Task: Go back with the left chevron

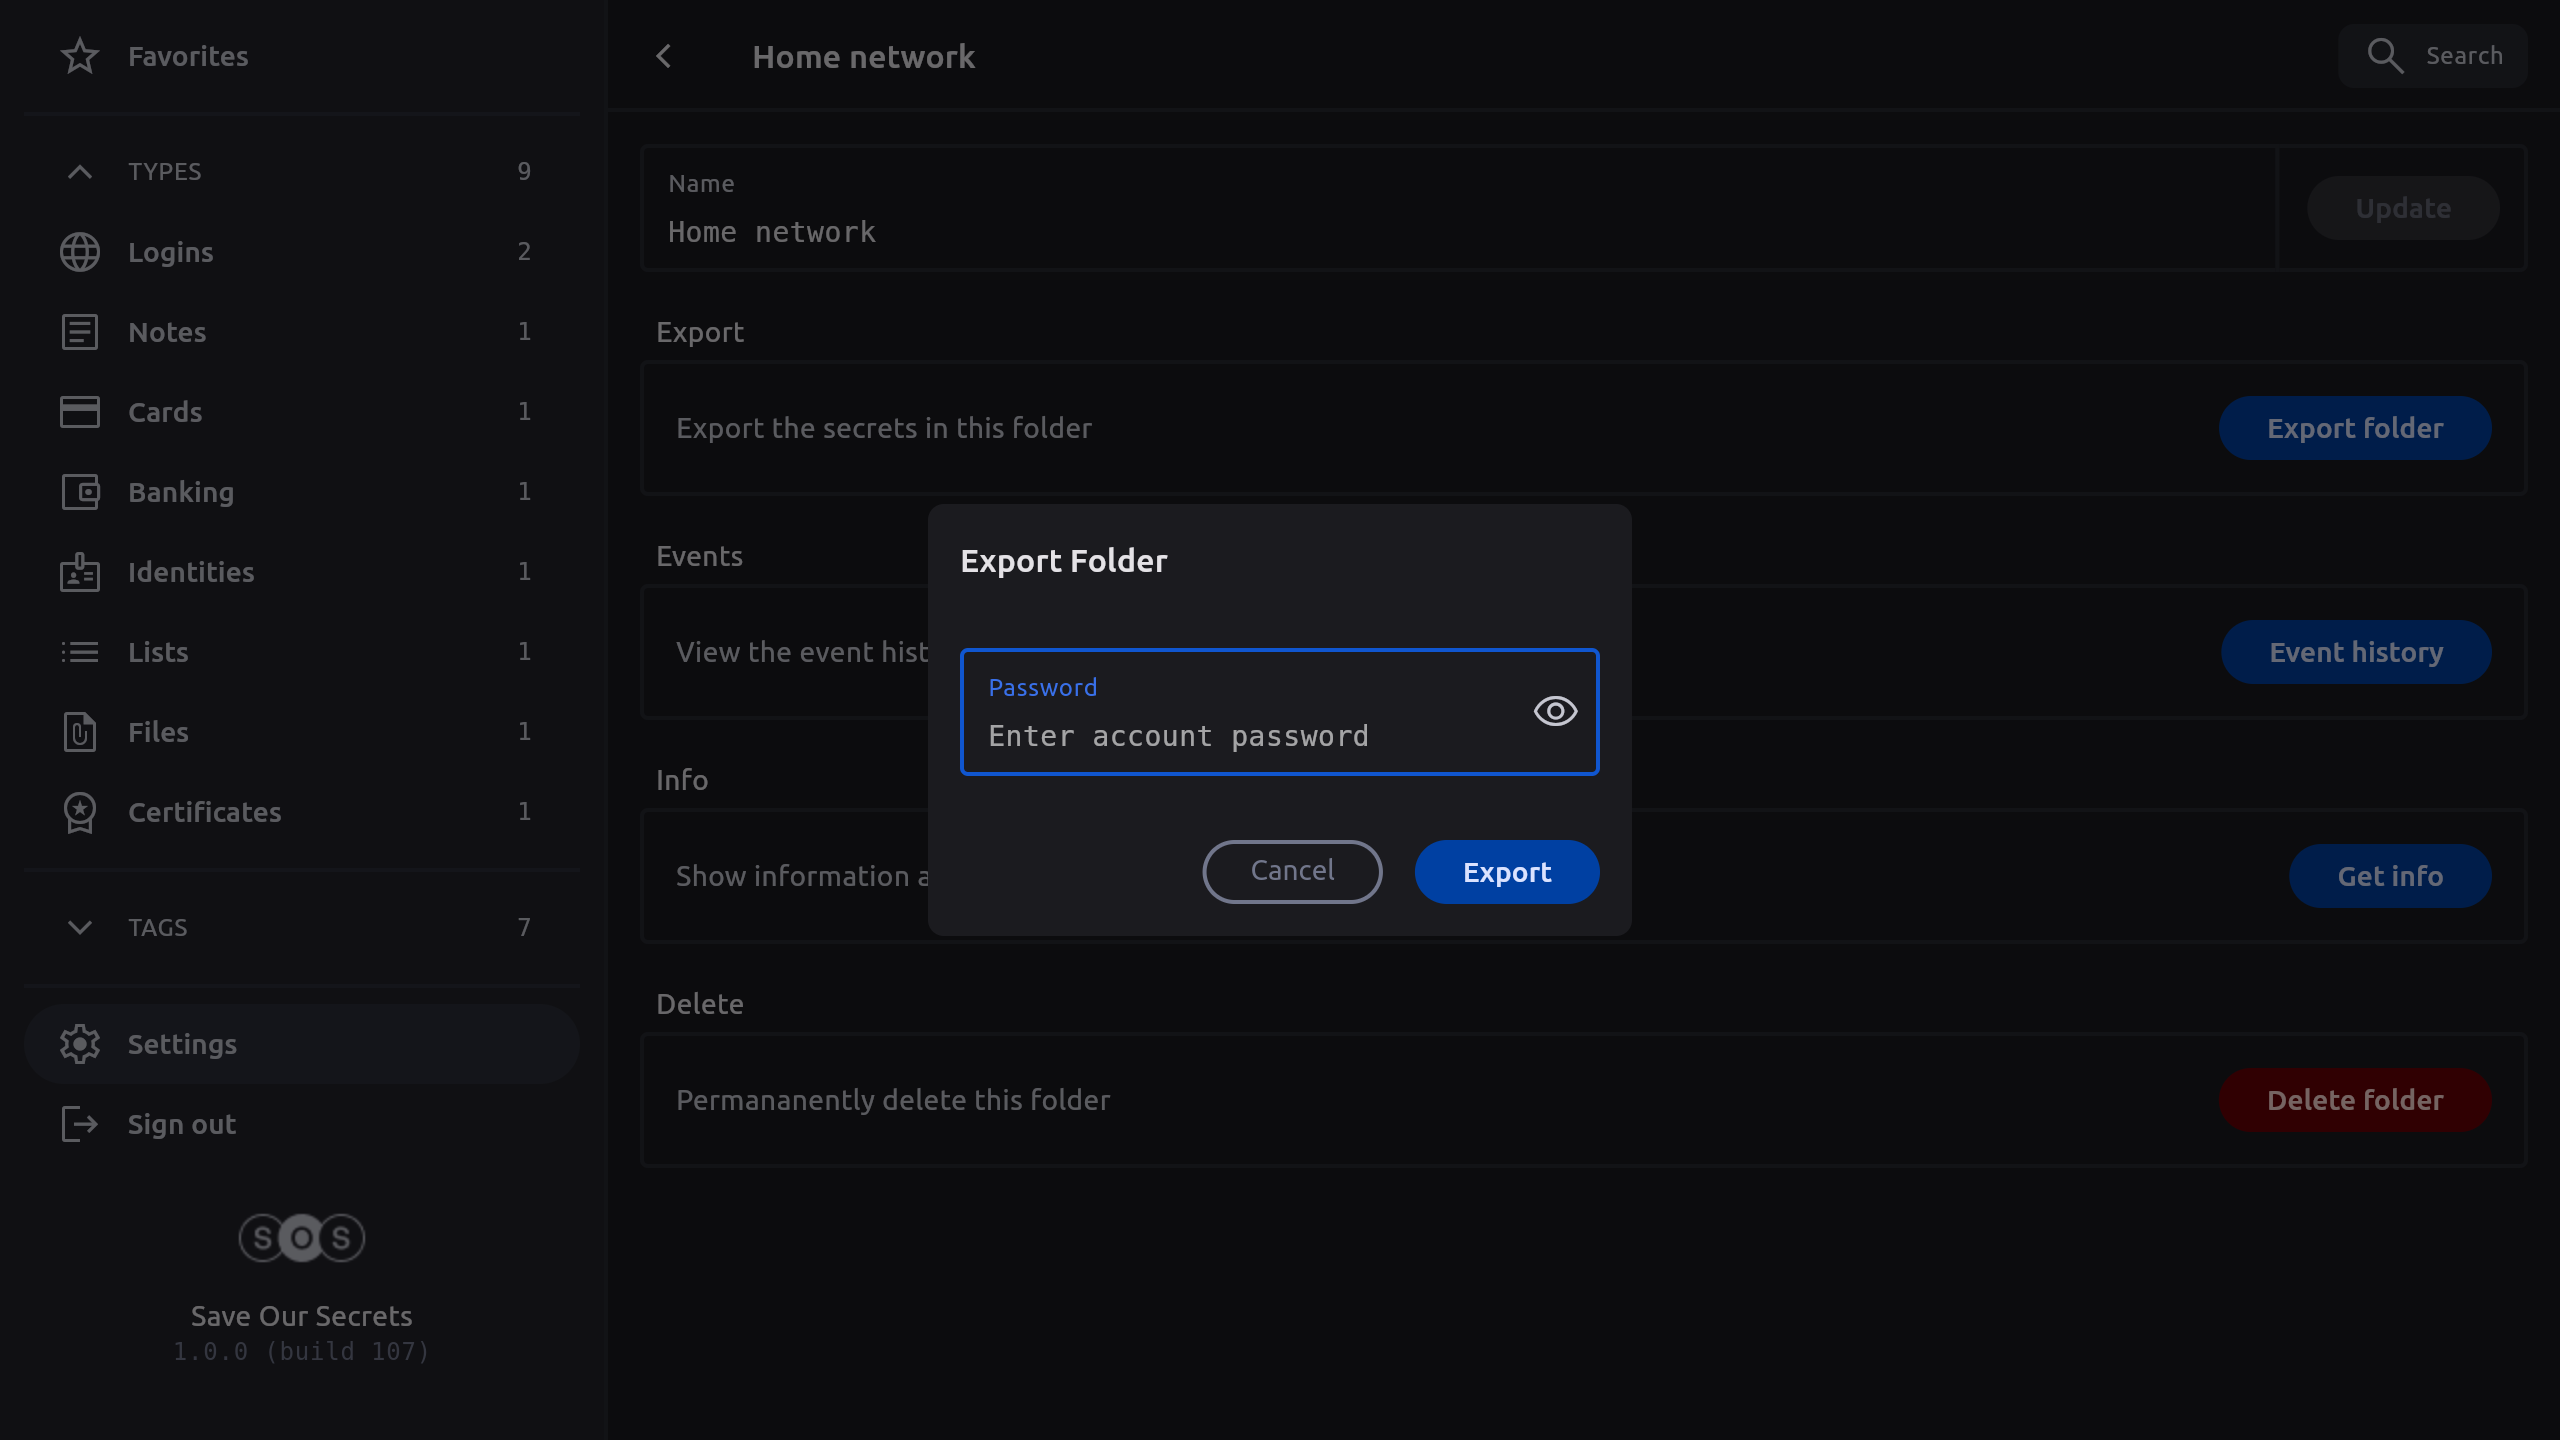Action: click(x=664, y=57)
